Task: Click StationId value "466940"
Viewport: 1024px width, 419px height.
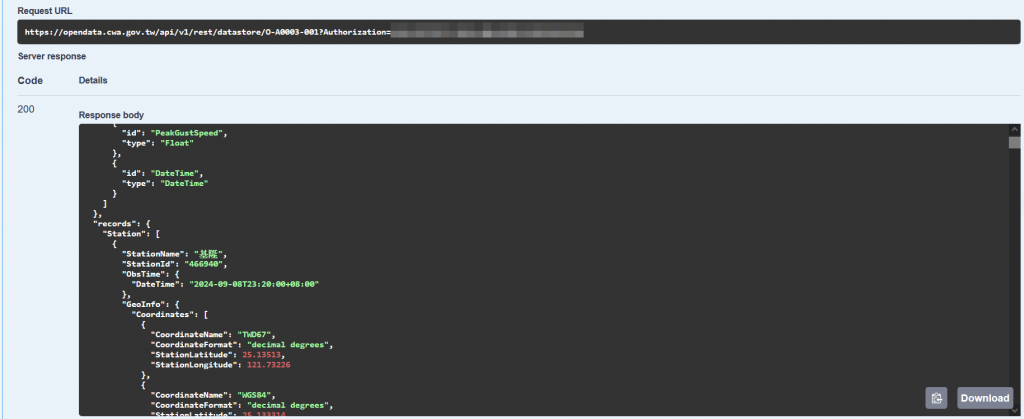Action: coord(205,264)
